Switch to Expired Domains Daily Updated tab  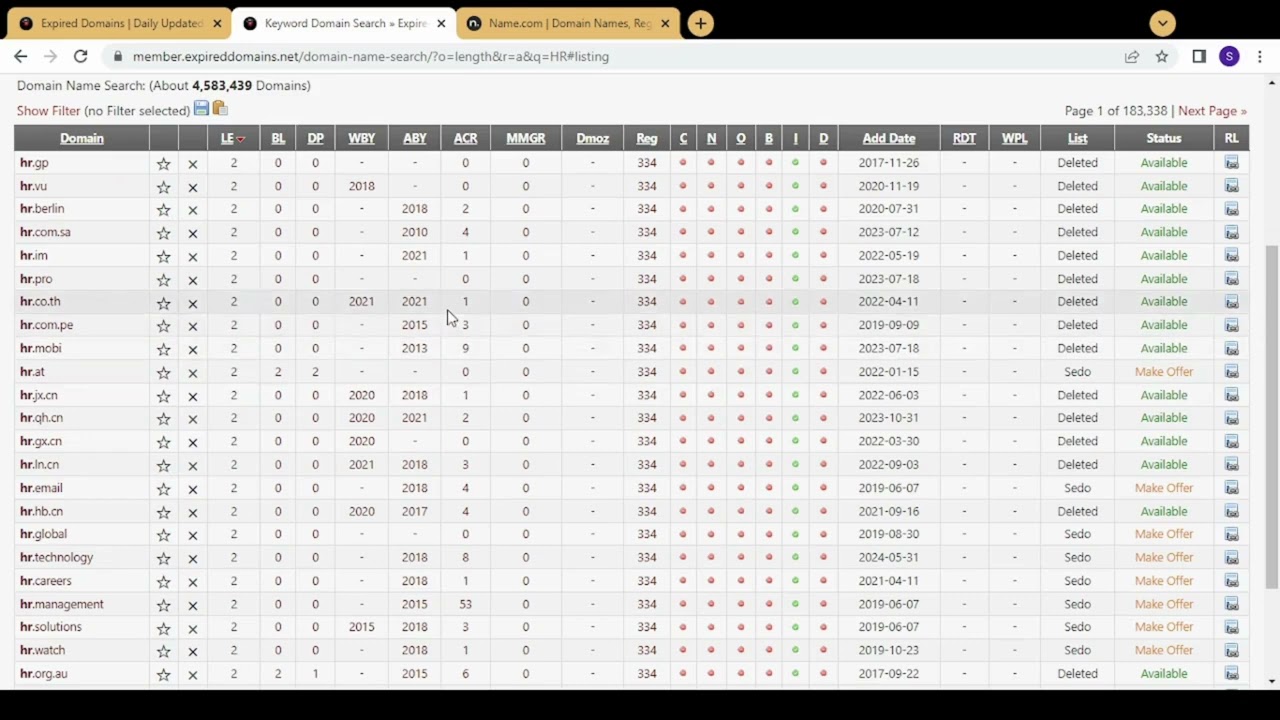(120, 23)
